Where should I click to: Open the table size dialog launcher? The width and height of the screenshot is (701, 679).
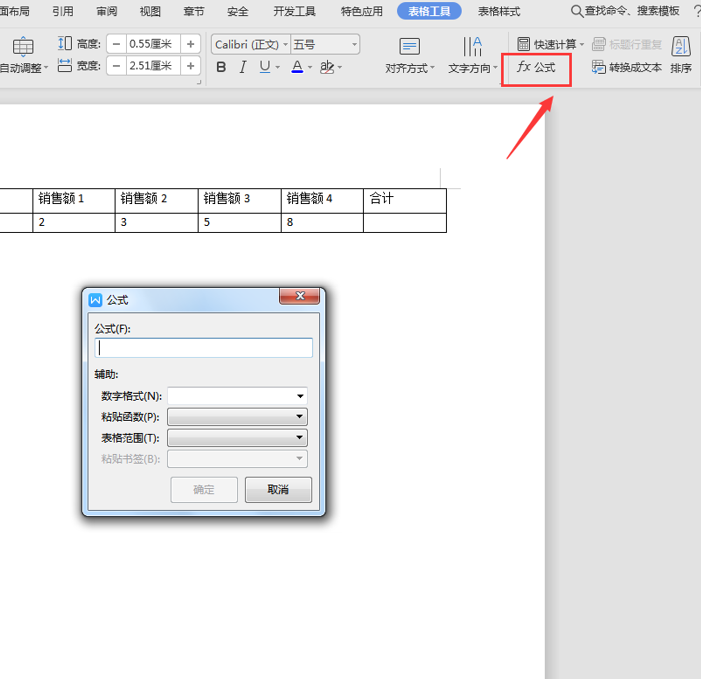pos(199,82)
